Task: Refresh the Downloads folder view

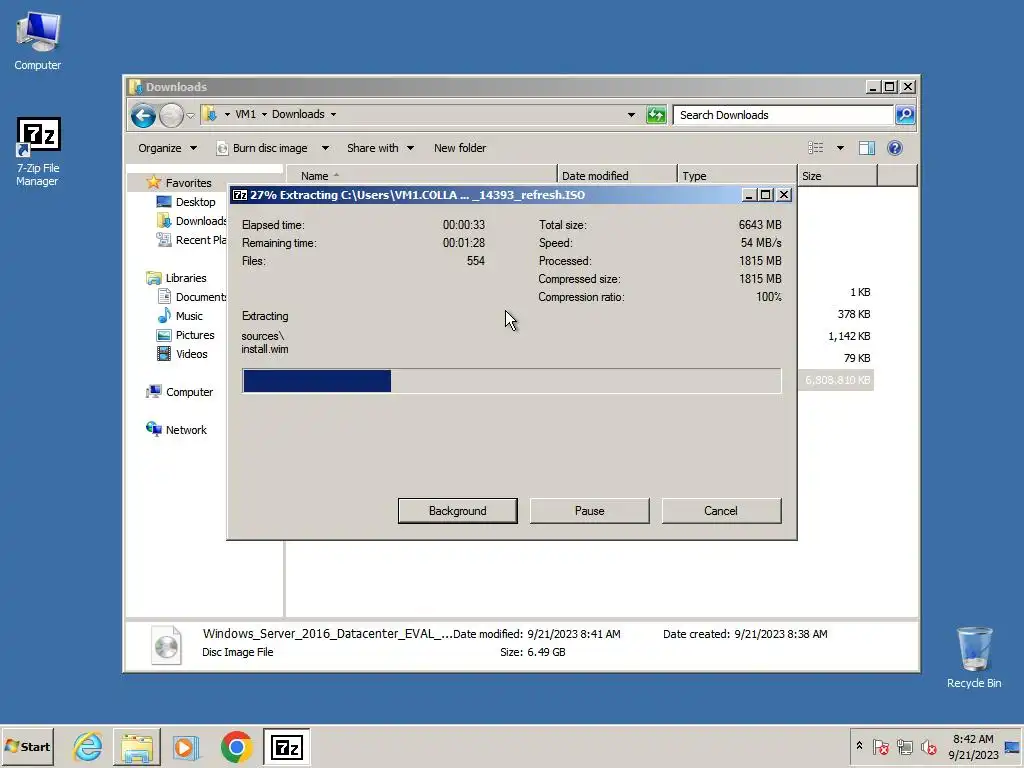Action: (x=656, y=115)
